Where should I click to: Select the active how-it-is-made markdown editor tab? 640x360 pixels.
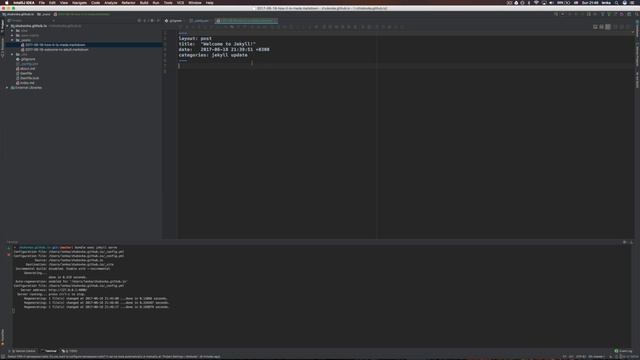tap(246, 20)
